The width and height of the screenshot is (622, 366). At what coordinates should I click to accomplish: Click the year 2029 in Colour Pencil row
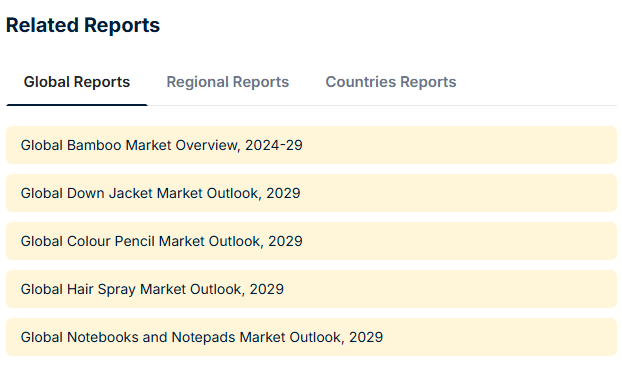tap(285, 241)
